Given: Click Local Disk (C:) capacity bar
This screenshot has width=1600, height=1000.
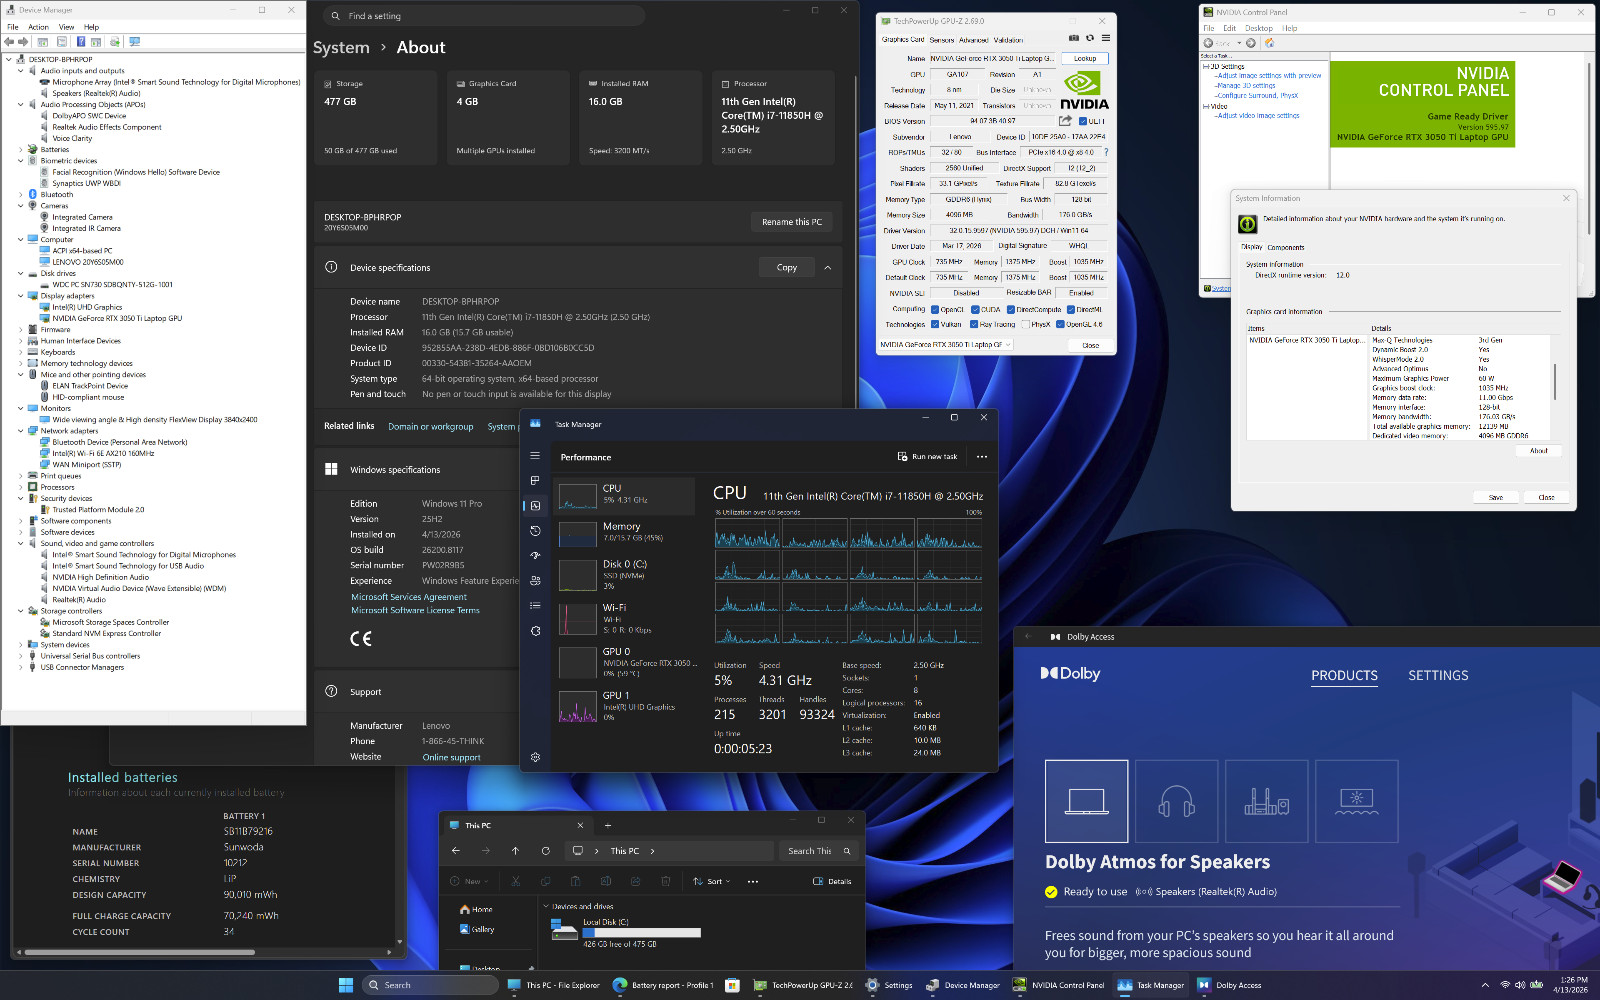Looking at the screenshot, I should tap(642, 933).
